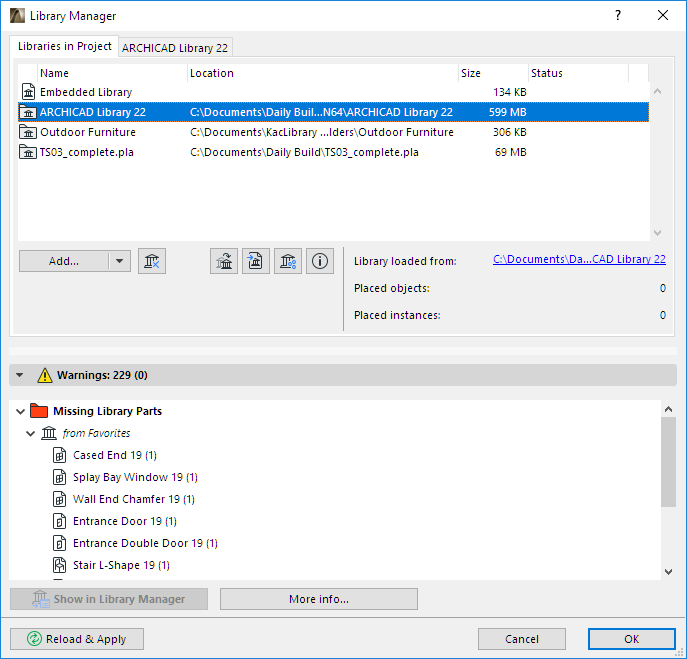Select the TS03_complete.pla library name

point(87,152)
